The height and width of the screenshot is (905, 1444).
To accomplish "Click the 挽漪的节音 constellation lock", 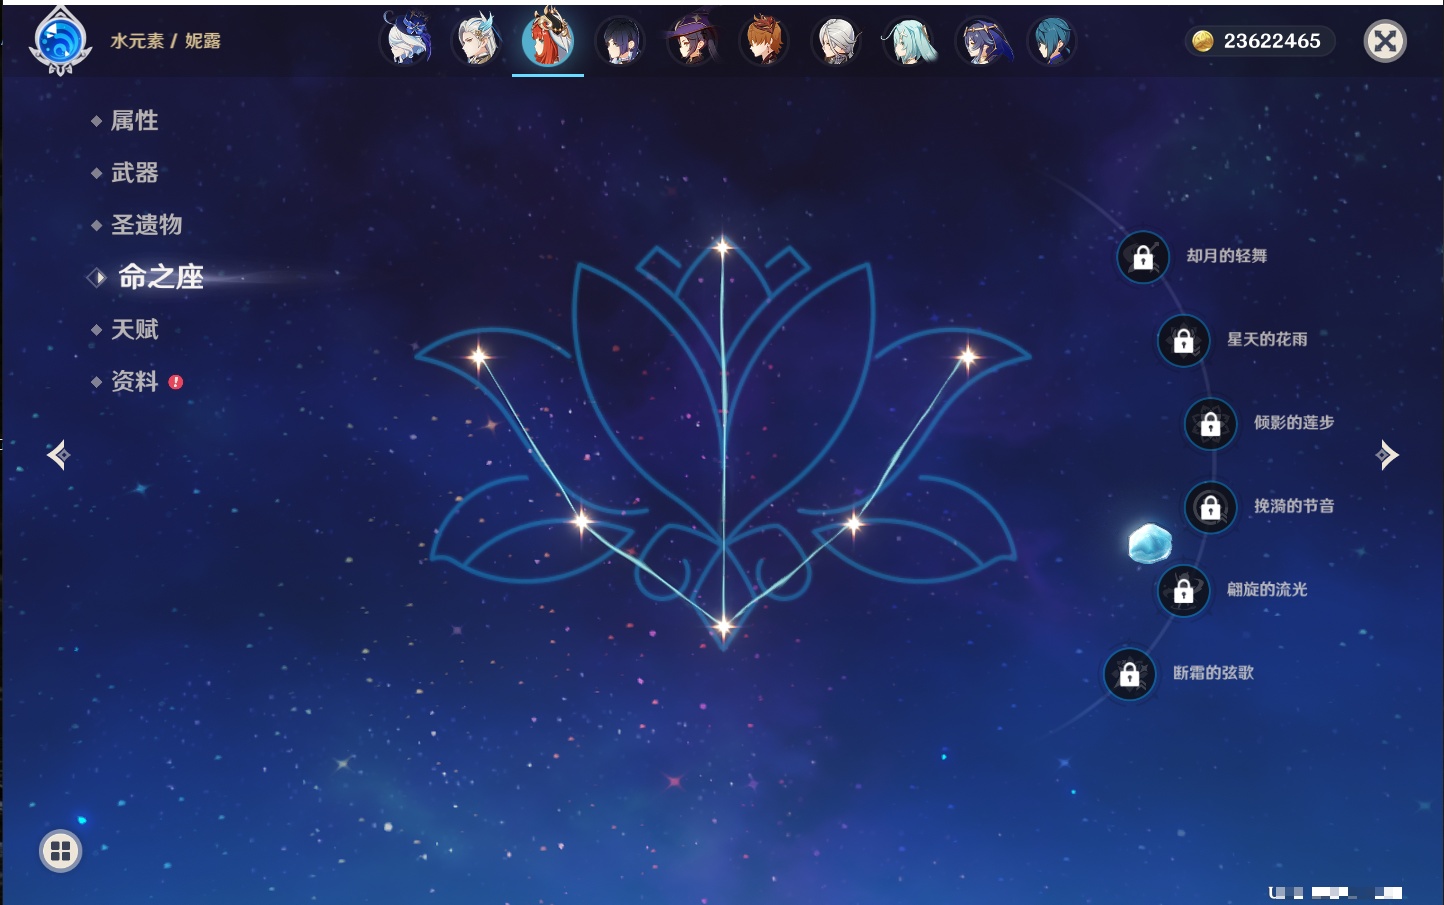I will click(x=1210, y=507).
